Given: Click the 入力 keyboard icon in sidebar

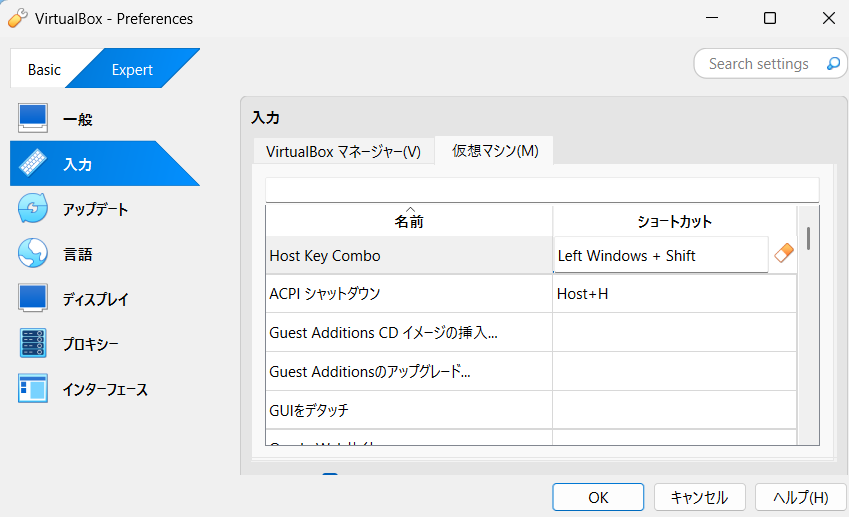Looking at the screenshot, I should click(32, 163).
